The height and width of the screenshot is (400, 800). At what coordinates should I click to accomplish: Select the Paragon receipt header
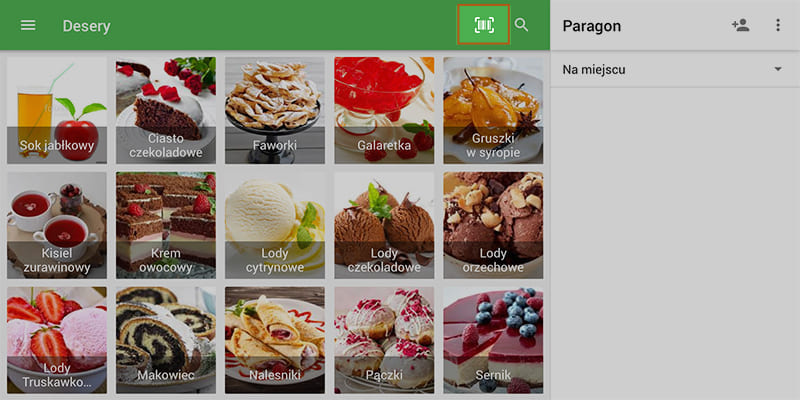[x=591, y=26]
